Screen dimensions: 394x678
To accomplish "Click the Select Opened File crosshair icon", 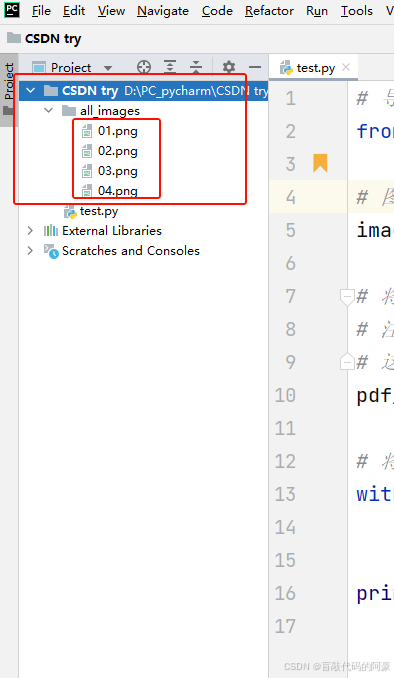I will (144, 67).
